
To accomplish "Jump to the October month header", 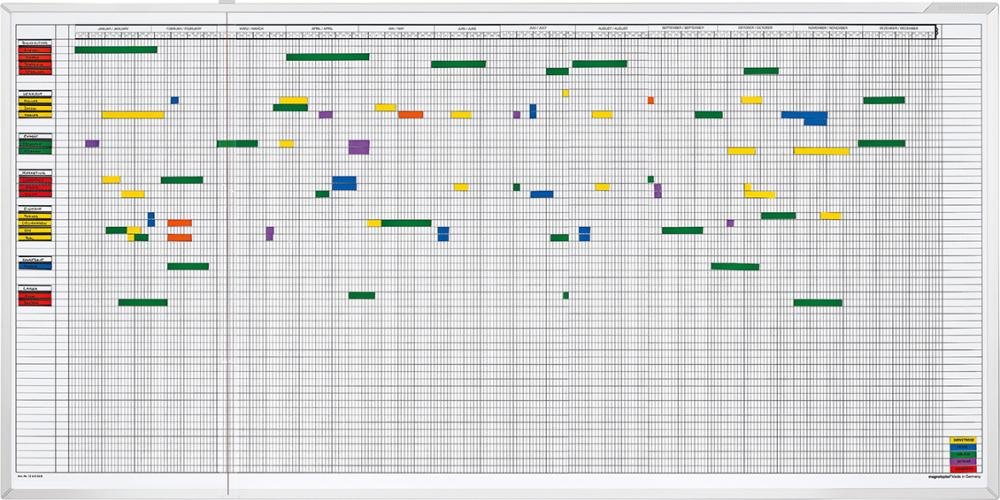I will [x=757, y=29].
